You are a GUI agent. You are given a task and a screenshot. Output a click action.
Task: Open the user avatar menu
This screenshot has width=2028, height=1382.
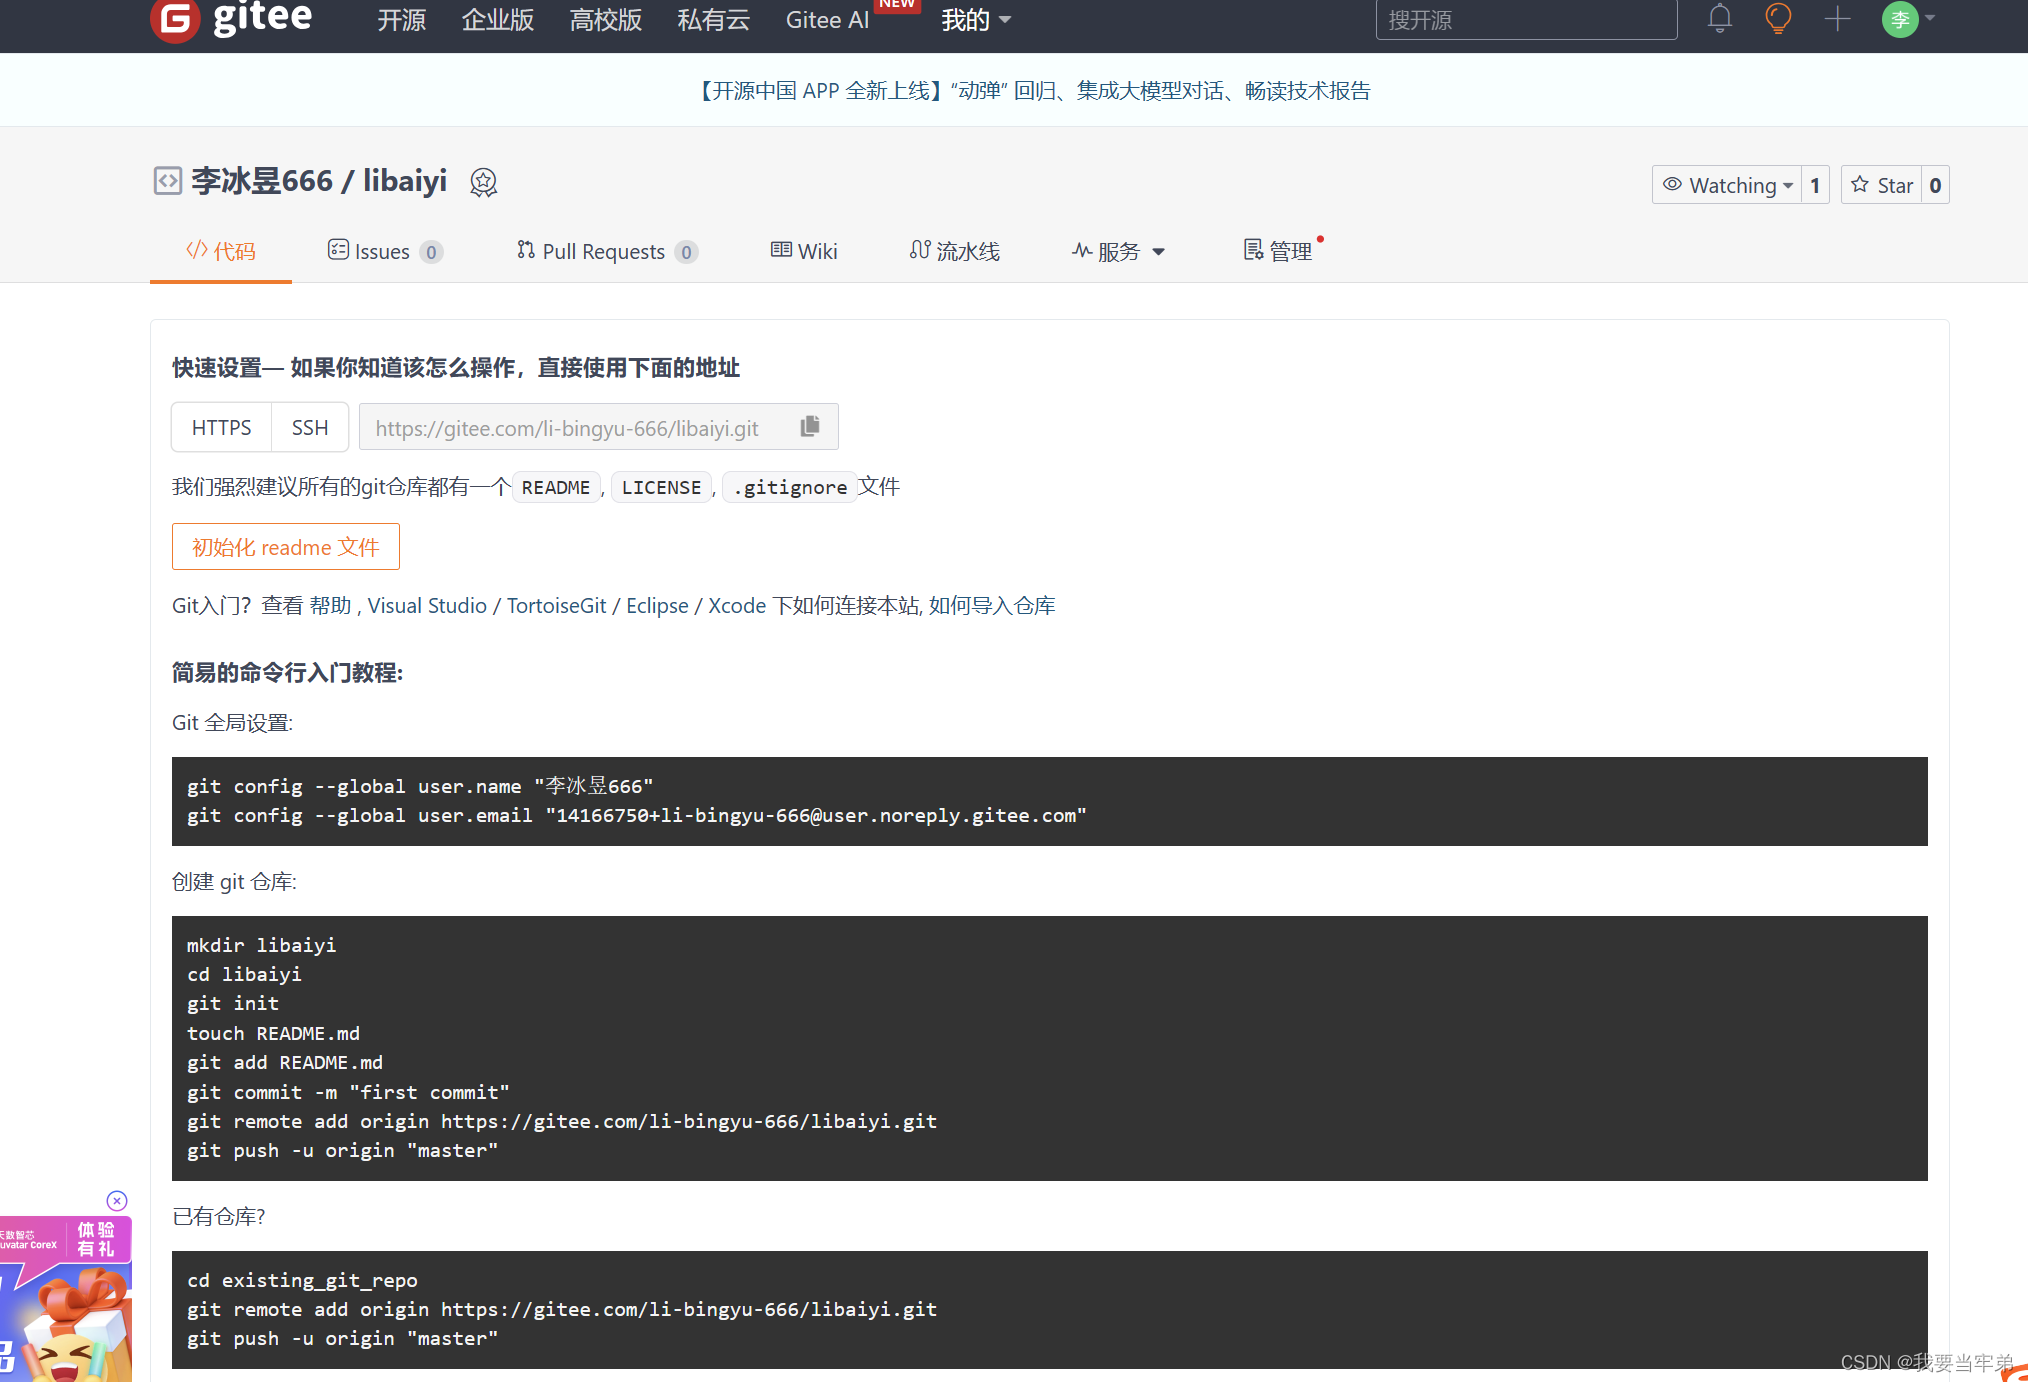1900,19
